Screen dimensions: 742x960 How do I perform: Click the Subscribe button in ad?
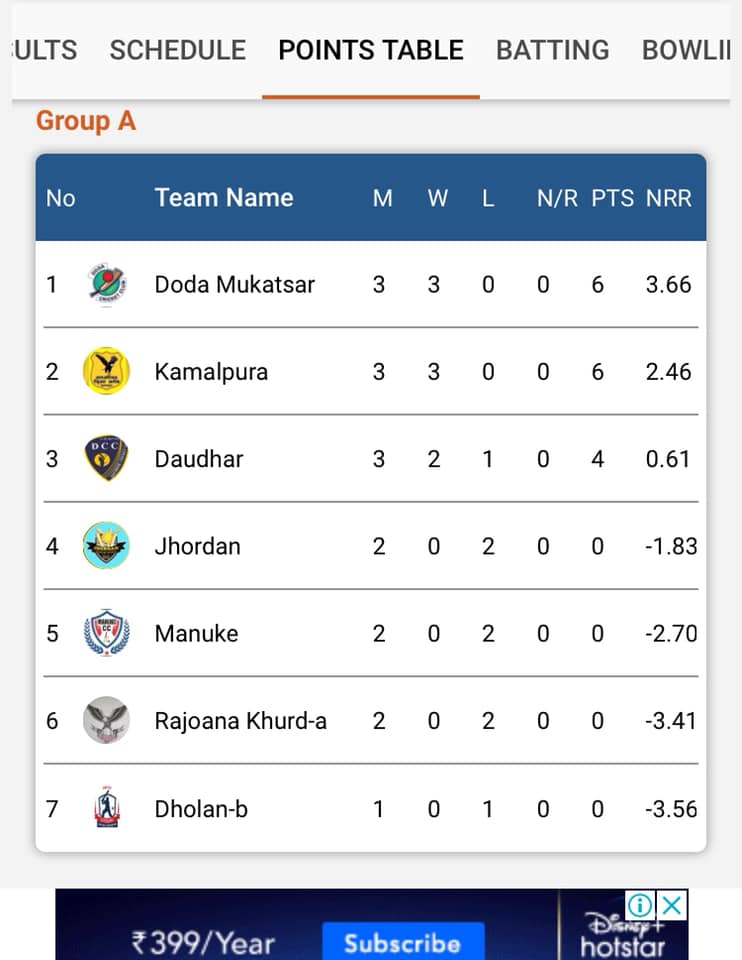coord(403,942)
